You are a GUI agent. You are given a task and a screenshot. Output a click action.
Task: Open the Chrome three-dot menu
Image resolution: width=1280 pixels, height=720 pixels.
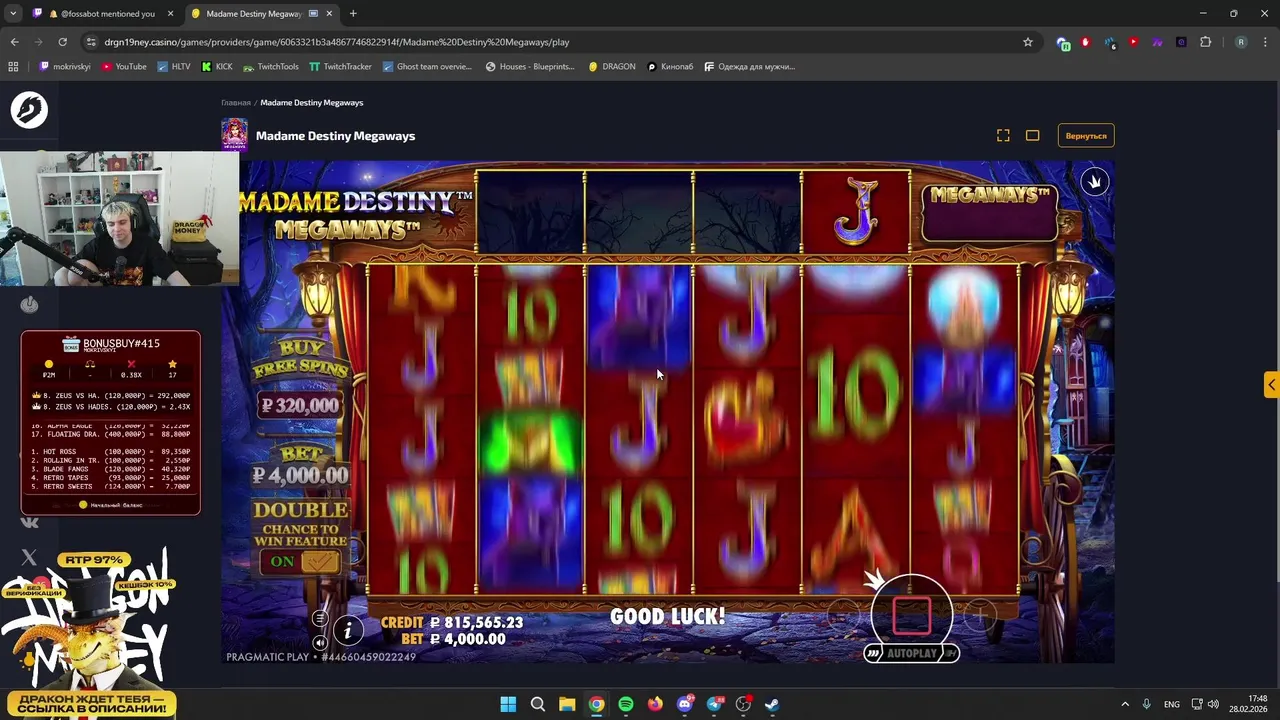[1265, 42]
